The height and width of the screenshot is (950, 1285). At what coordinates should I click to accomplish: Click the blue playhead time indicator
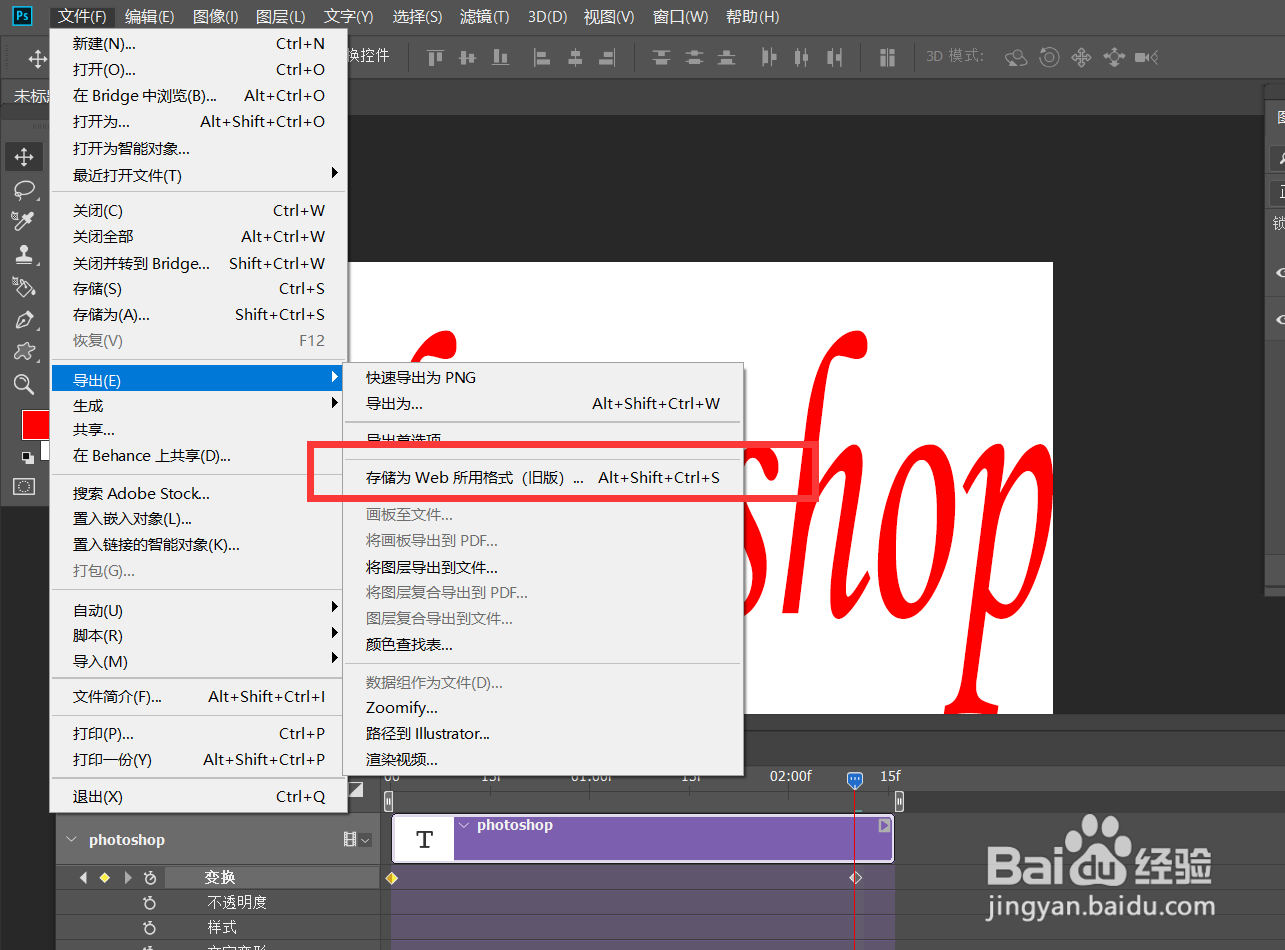pos(855,779)
